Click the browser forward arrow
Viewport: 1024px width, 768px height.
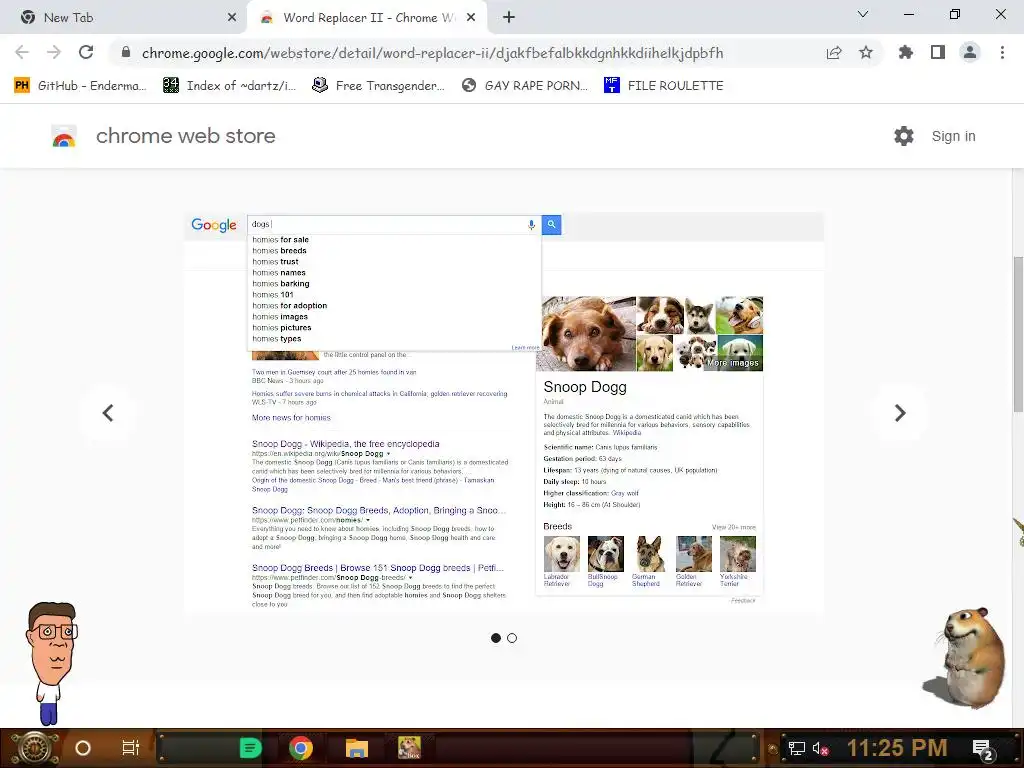pyautogui.click(x=54, y=52)
